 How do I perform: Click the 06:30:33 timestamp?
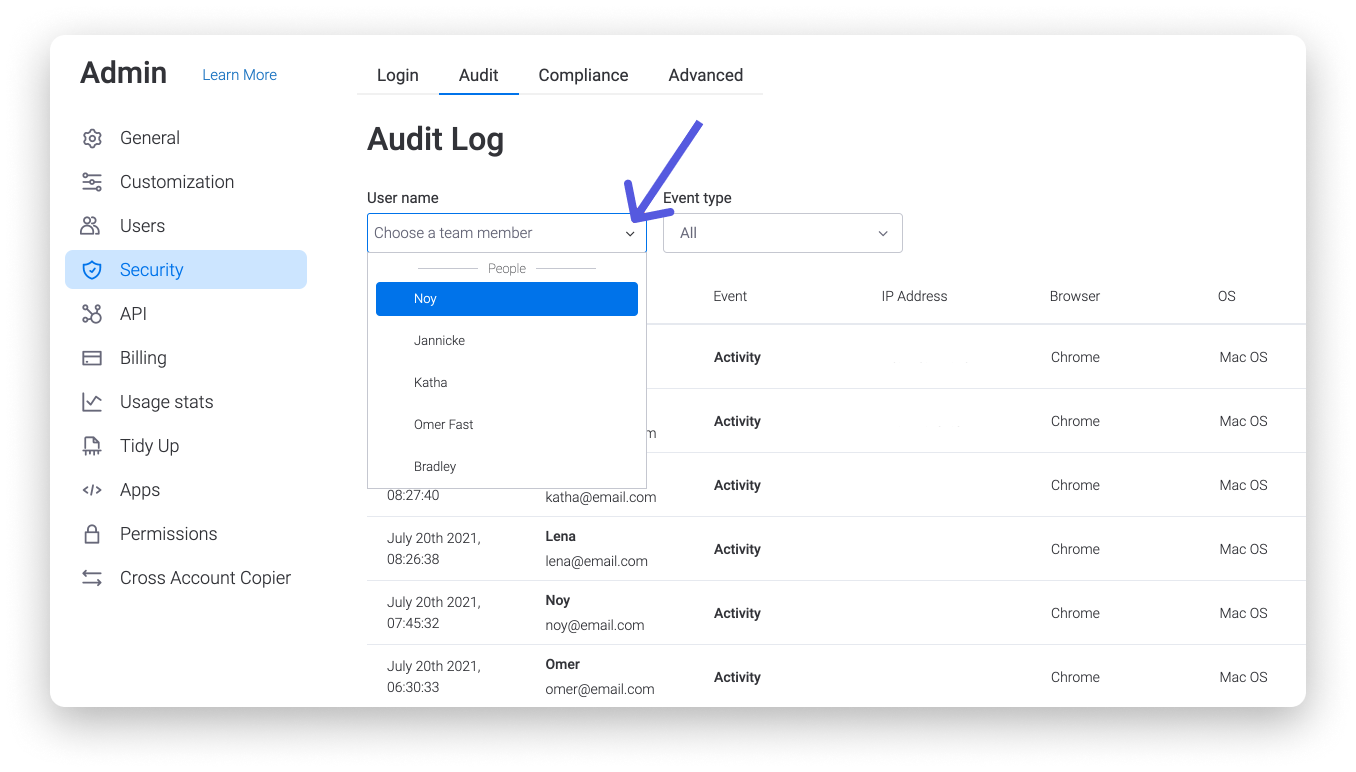click(x=413, y=687)
